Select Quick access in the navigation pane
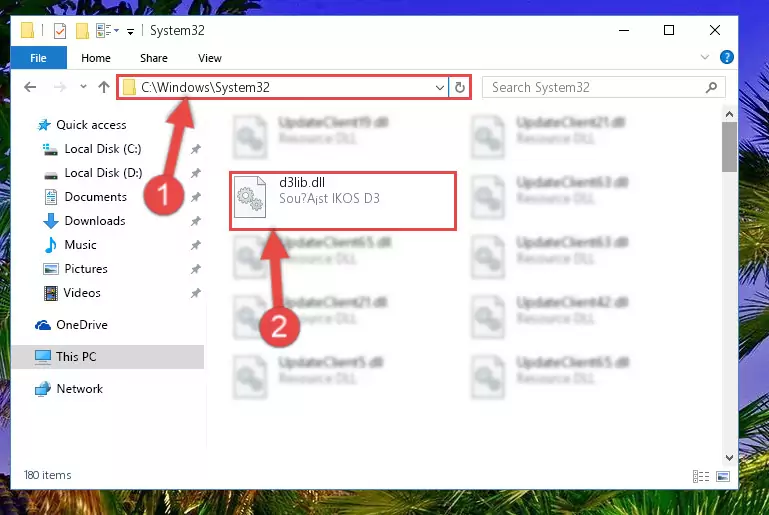 pyautogui.click(x=91, y=125)
